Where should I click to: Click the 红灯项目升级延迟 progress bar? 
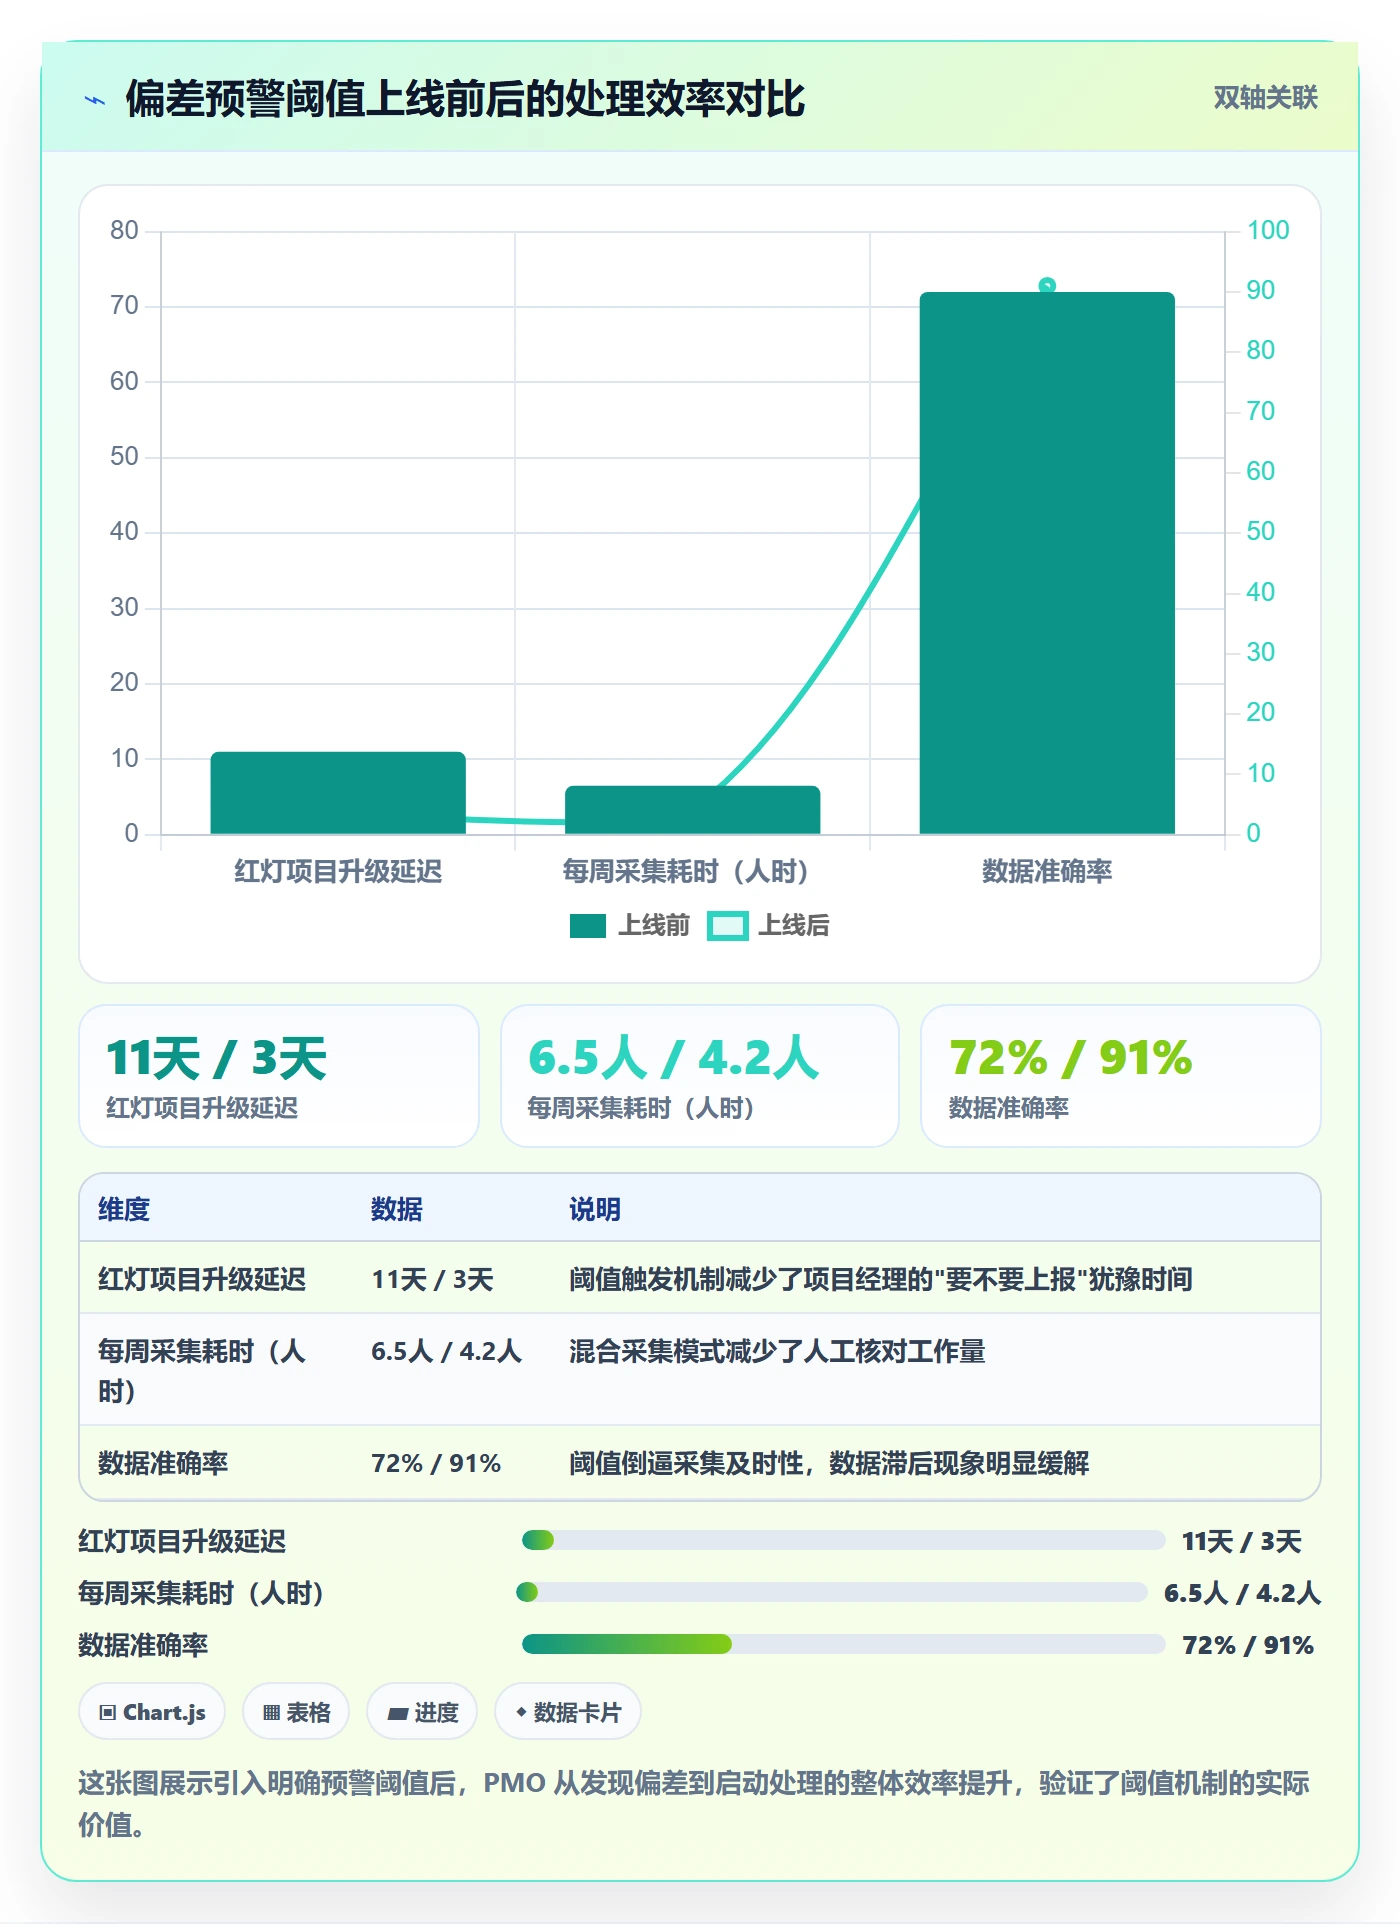click(843, 1540)
